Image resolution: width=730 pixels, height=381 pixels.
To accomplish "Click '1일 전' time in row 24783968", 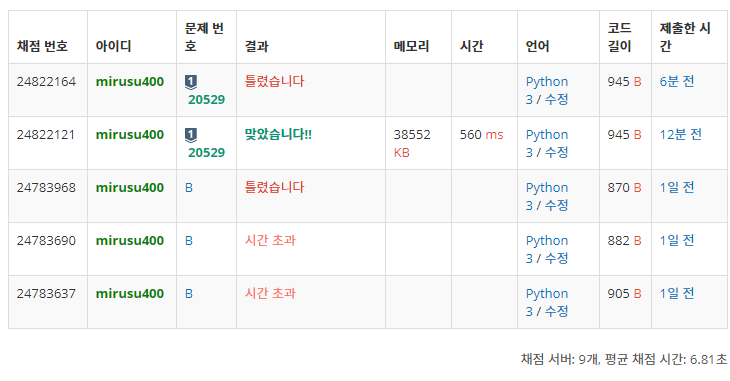I will point(677,188).
